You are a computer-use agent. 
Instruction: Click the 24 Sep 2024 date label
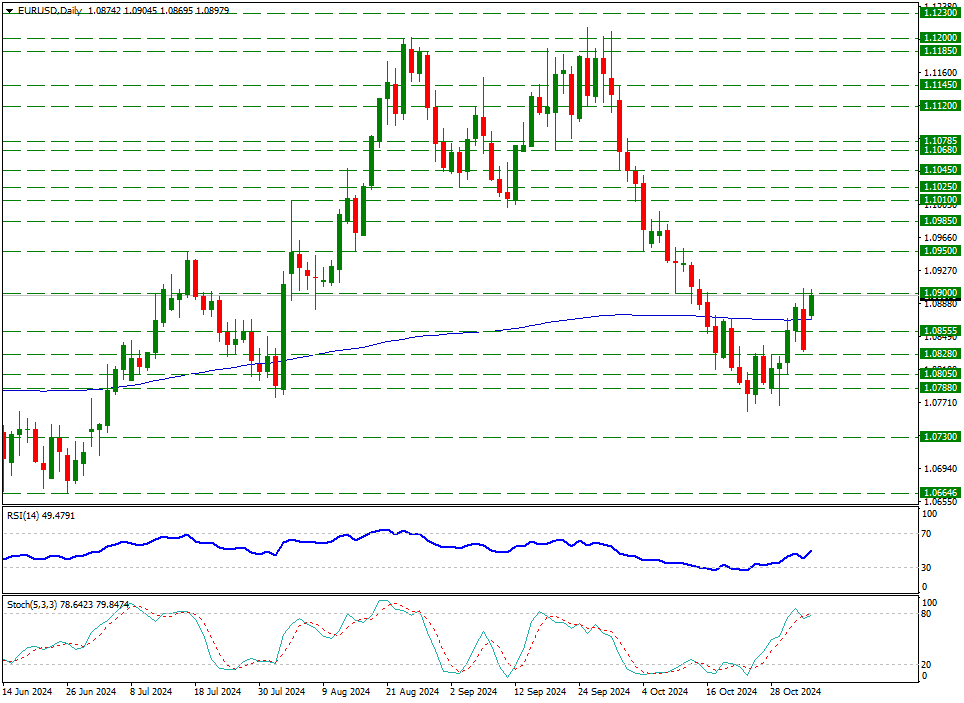pyautogui.click(x=604, y=692)
